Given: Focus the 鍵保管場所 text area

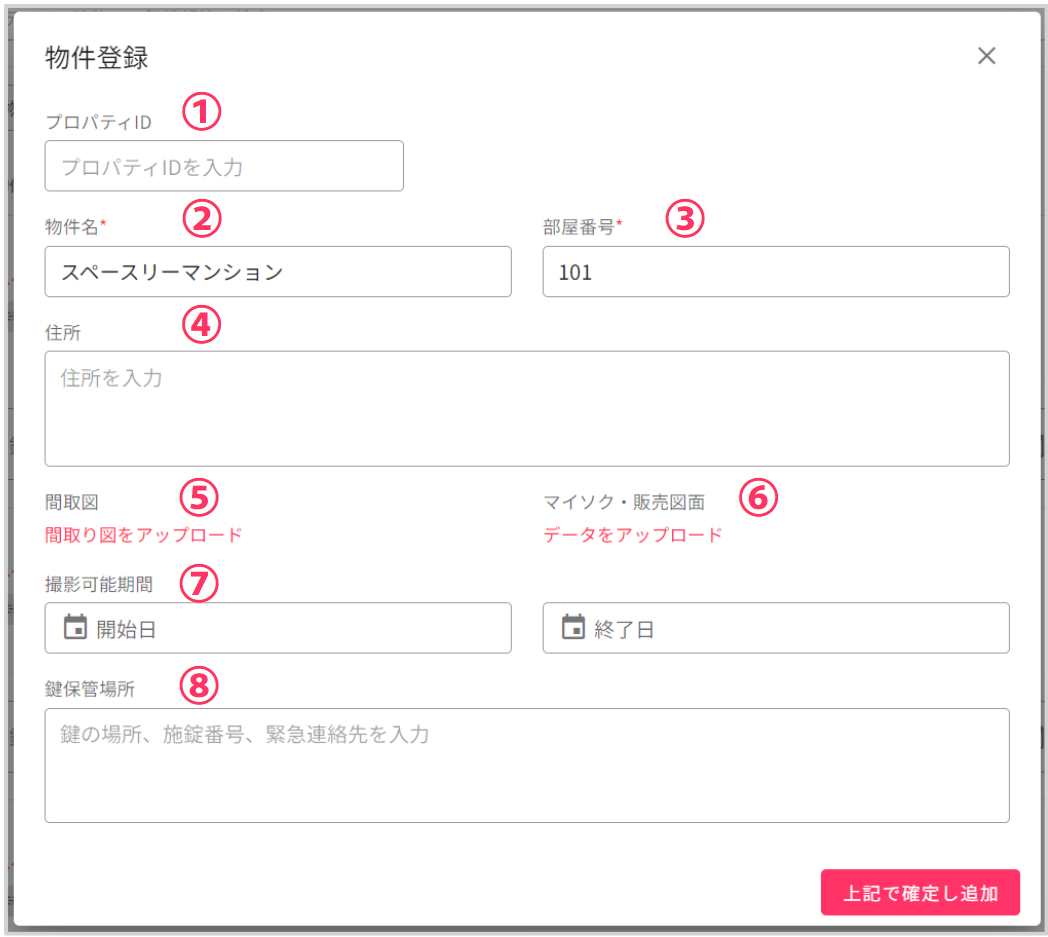Looking at the screenshot, I should coord(527,765).
